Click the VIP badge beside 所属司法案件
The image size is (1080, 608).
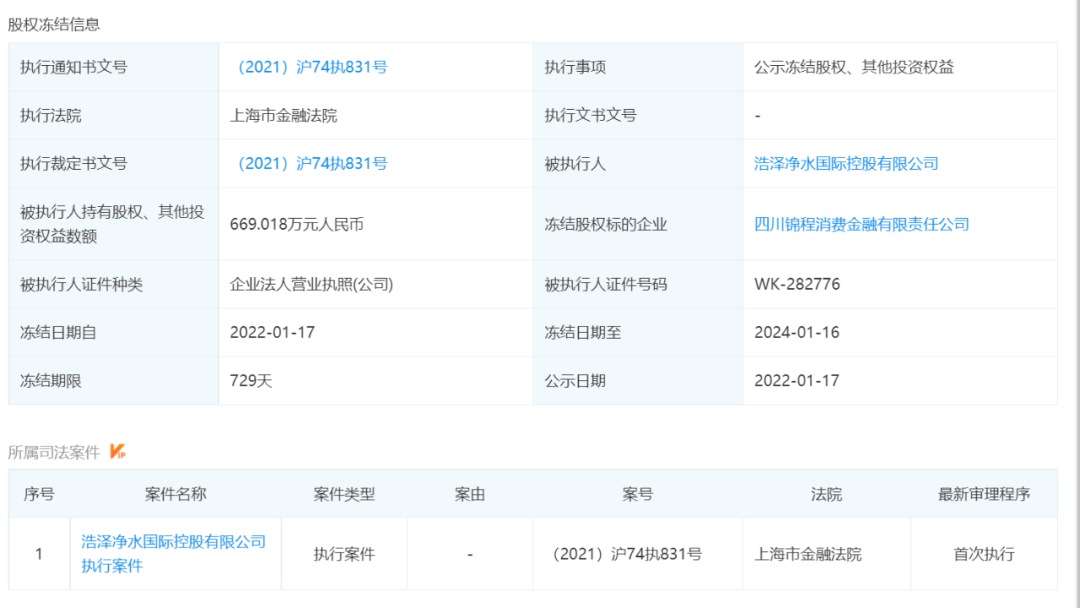coord(118,452)
